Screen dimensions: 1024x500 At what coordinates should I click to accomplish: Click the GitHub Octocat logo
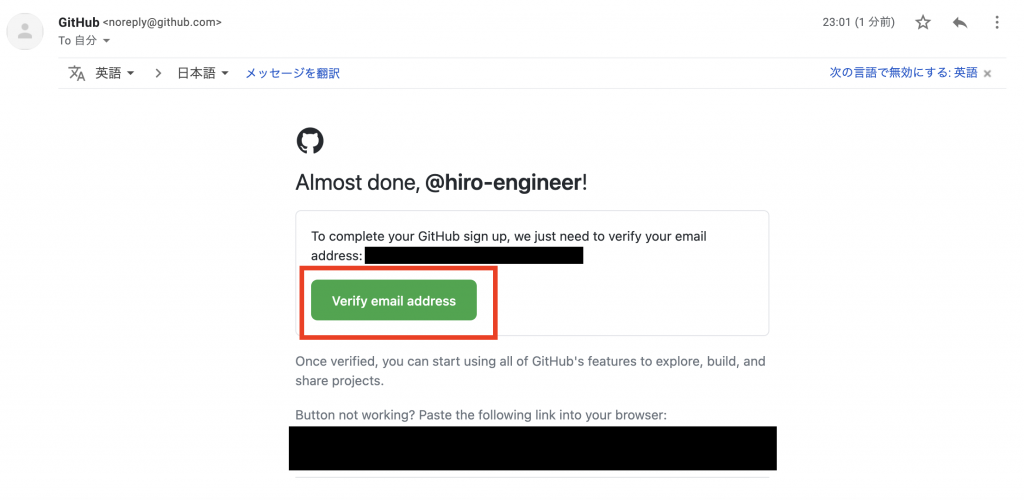point(310,140)
